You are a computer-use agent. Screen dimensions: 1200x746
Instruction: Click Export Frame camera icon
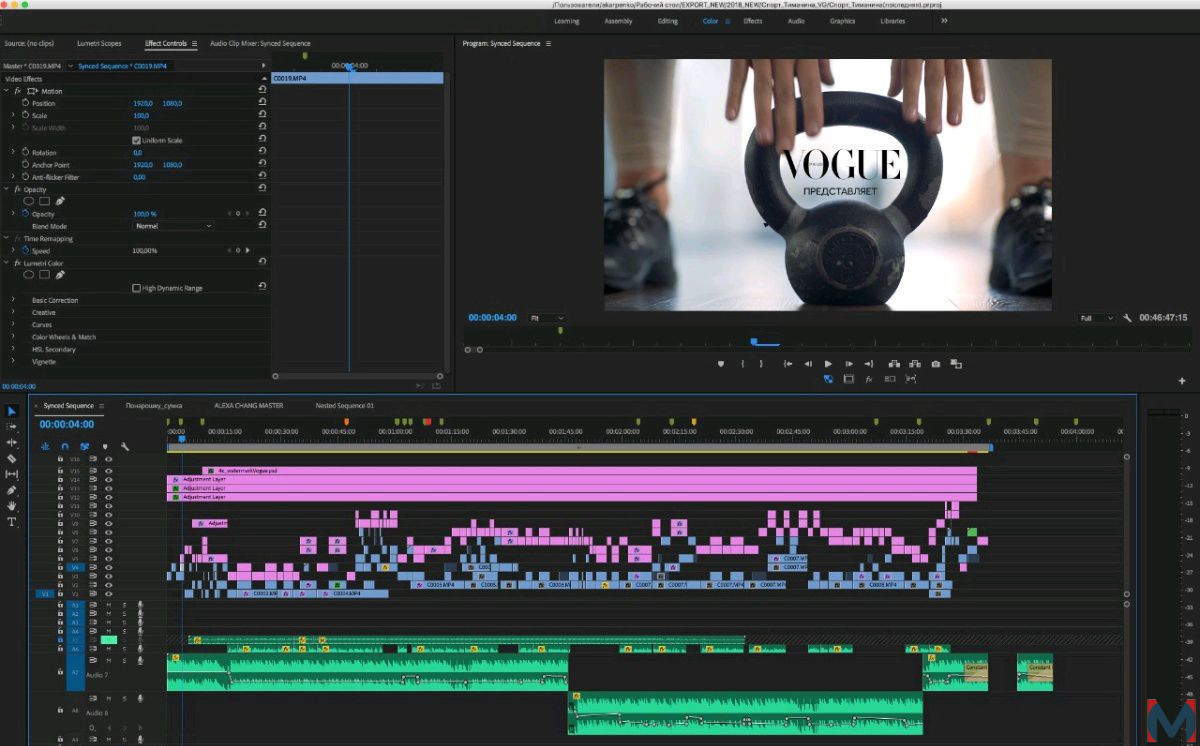(935, 364)
